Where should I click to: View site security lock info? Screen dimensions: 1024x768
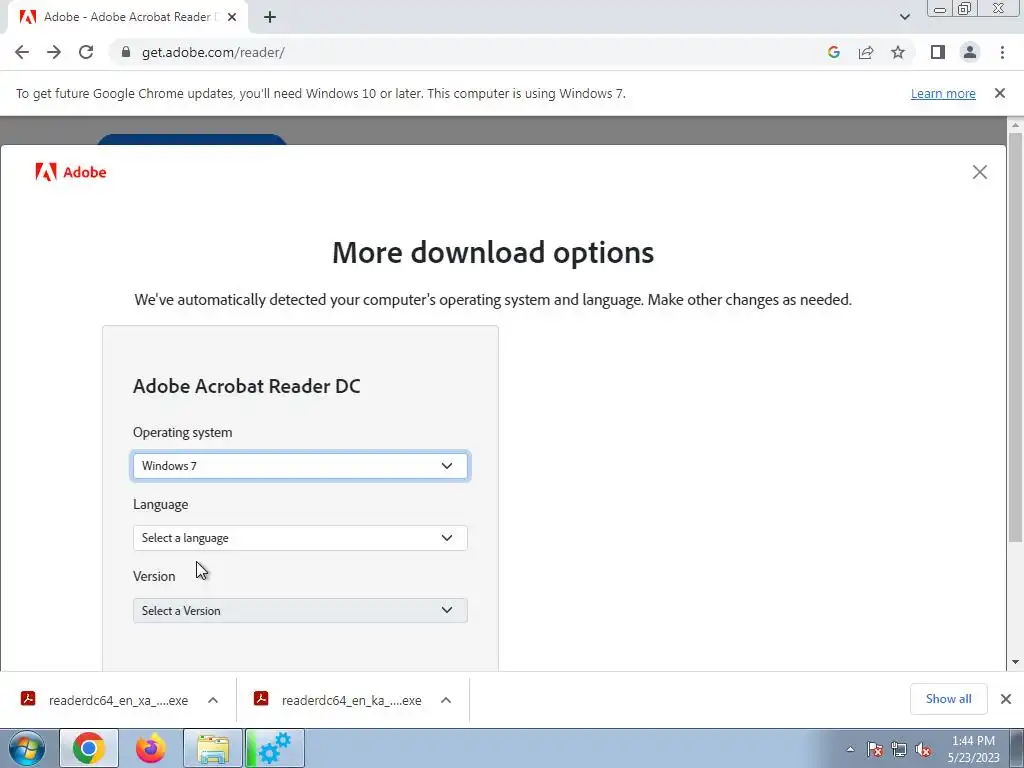tap(126, 52)
